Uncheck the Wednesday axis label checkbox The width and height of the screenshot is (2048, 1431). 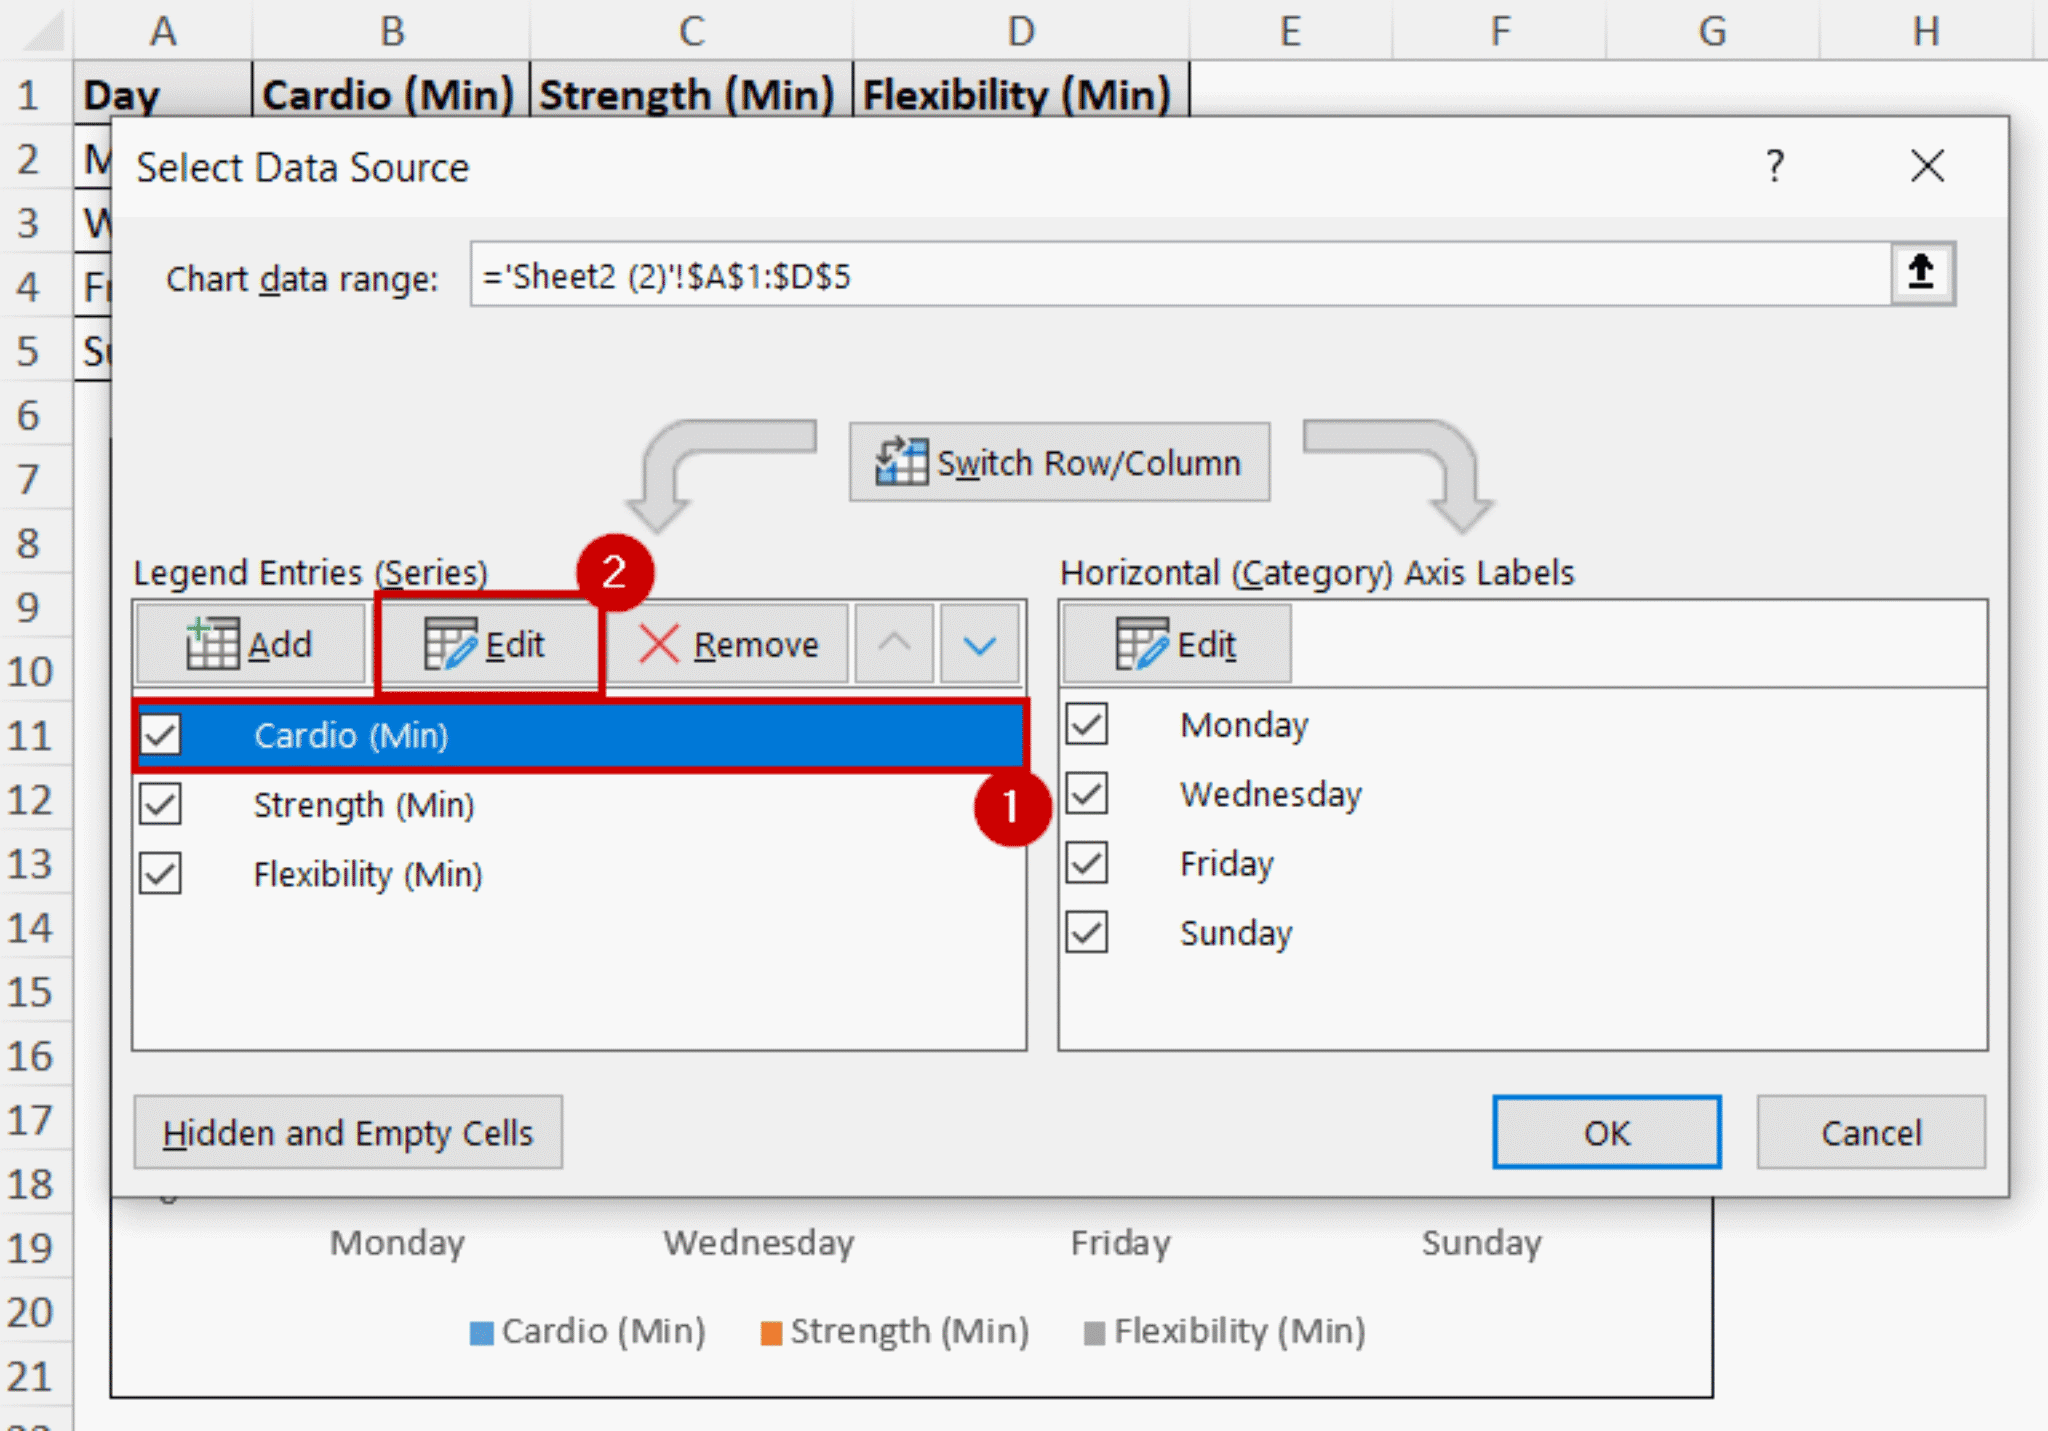(x=1086, y=794)
